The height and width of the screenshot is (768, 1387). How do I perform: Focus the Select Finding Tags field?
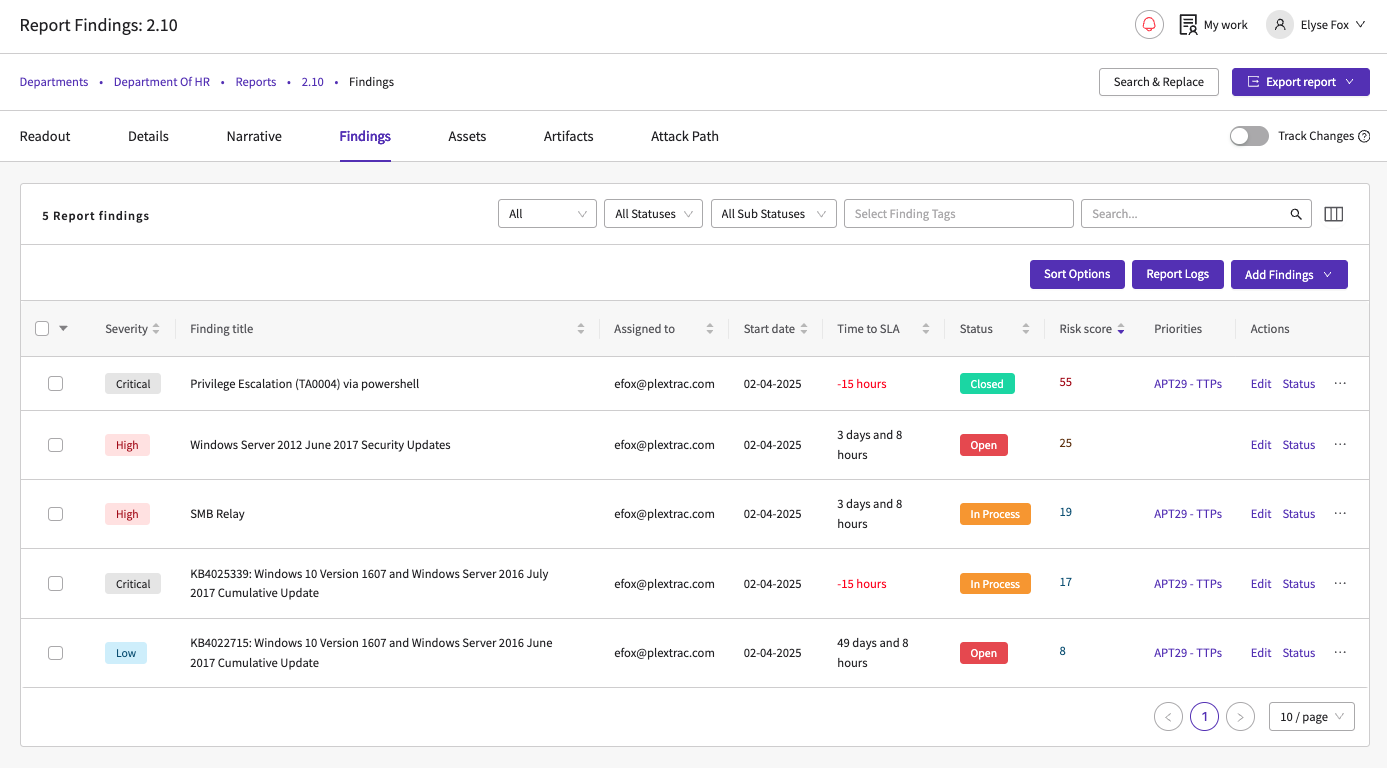pyautogui.click(x=959, y=214)
